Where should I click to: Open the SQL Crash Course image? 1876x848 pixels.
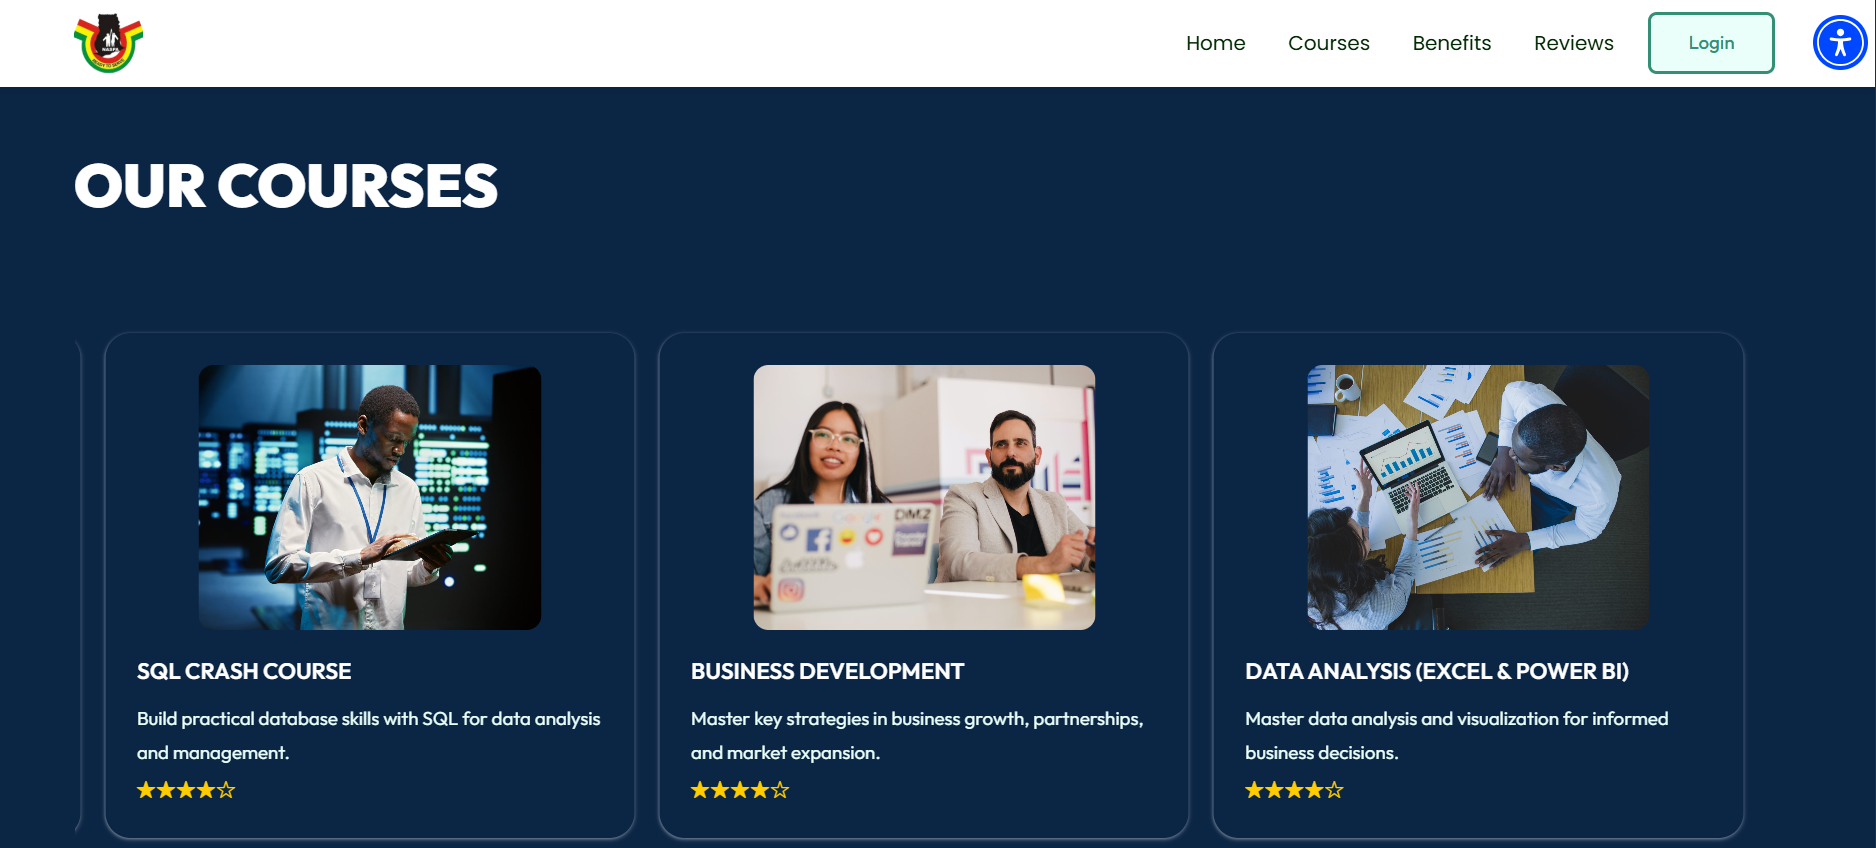370,497
